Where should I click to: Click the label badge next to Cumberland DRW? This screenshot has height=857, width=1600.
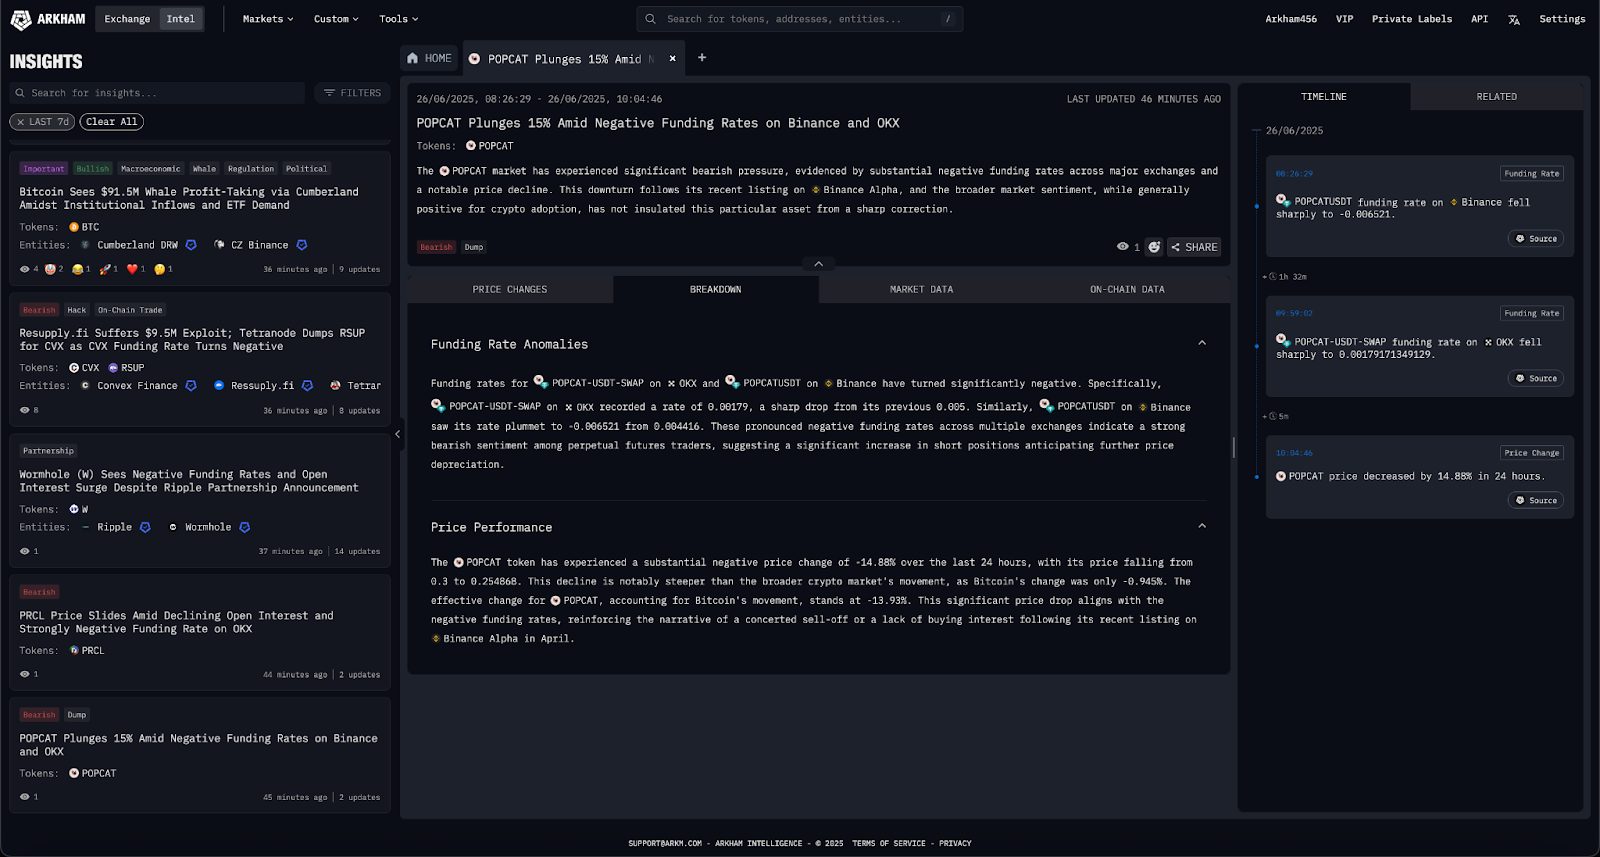click(x=191, y=245)
